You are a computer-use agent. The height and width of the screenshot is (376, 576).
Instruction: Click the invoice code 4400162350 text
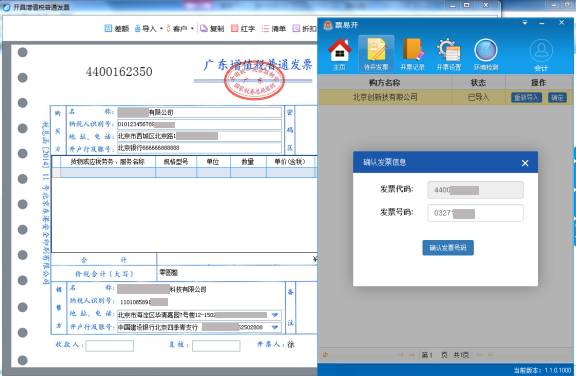pyautogui.click(x=119, y=71)
